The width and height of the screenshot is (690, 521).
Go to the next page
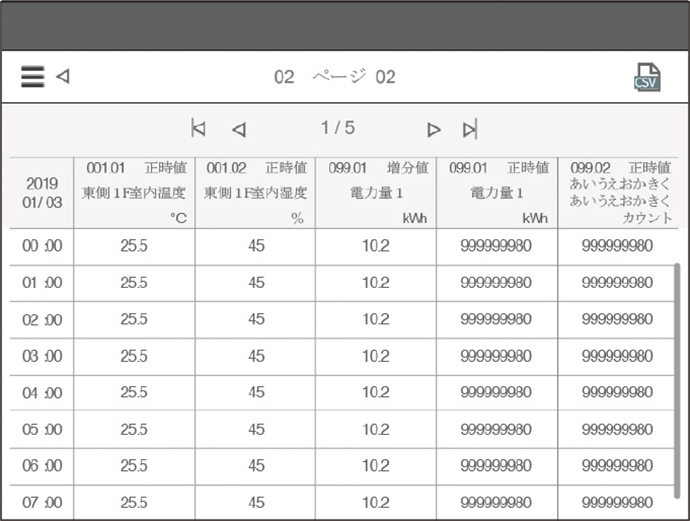[433, 129]
